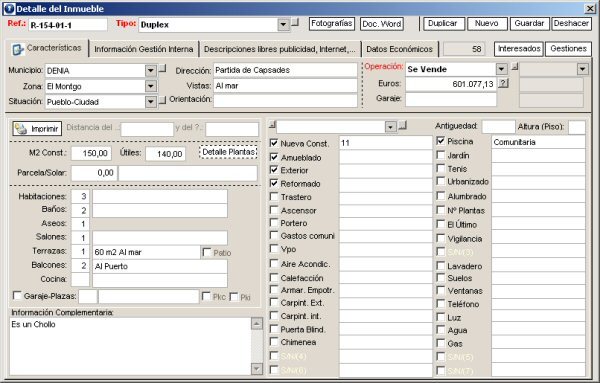Screen dimensions: 600x383
Task: Click scroll down arrow in Información Complementaria
Action: pos(257,369)
